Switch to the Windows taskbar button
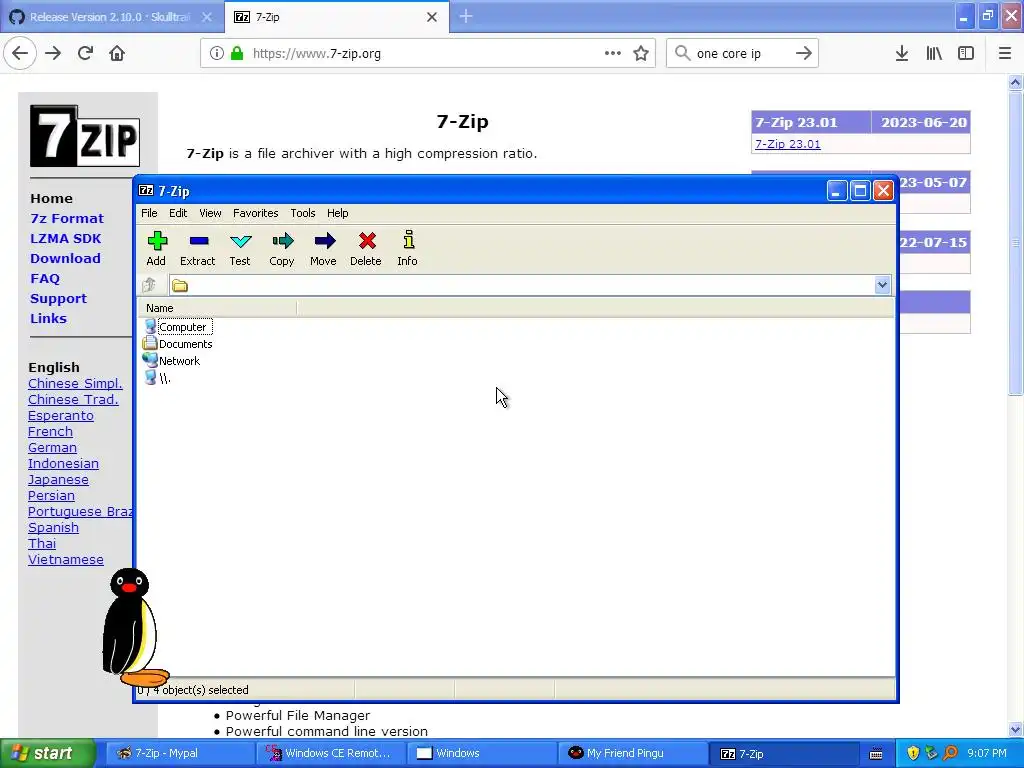This screenshot has height=768, width=1024. tap(482, 753)
